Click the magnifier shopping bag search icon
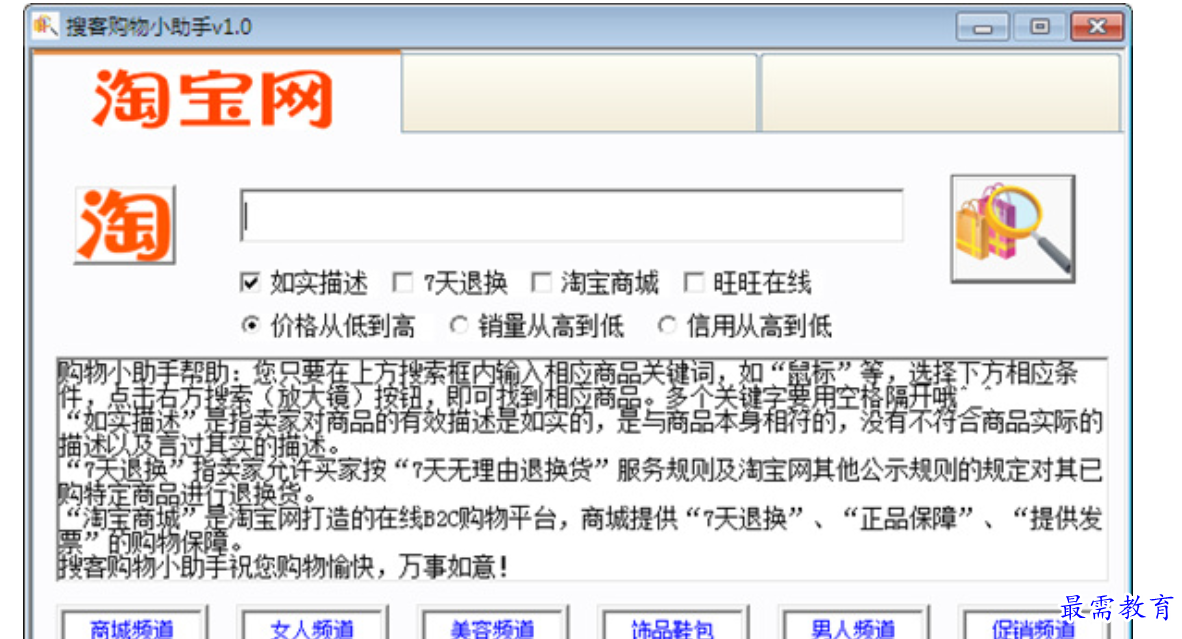This screenshot has height=639, width=1182. [x=1012, y=229]
